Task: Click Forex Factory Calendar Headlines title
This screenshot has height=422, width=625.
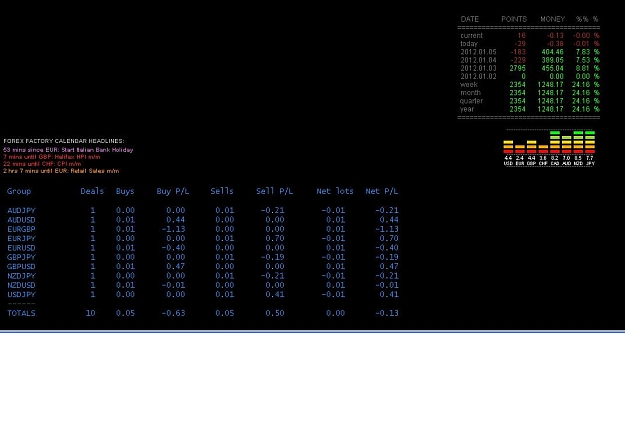Action: pyautogui.click(x=64, y=141)
